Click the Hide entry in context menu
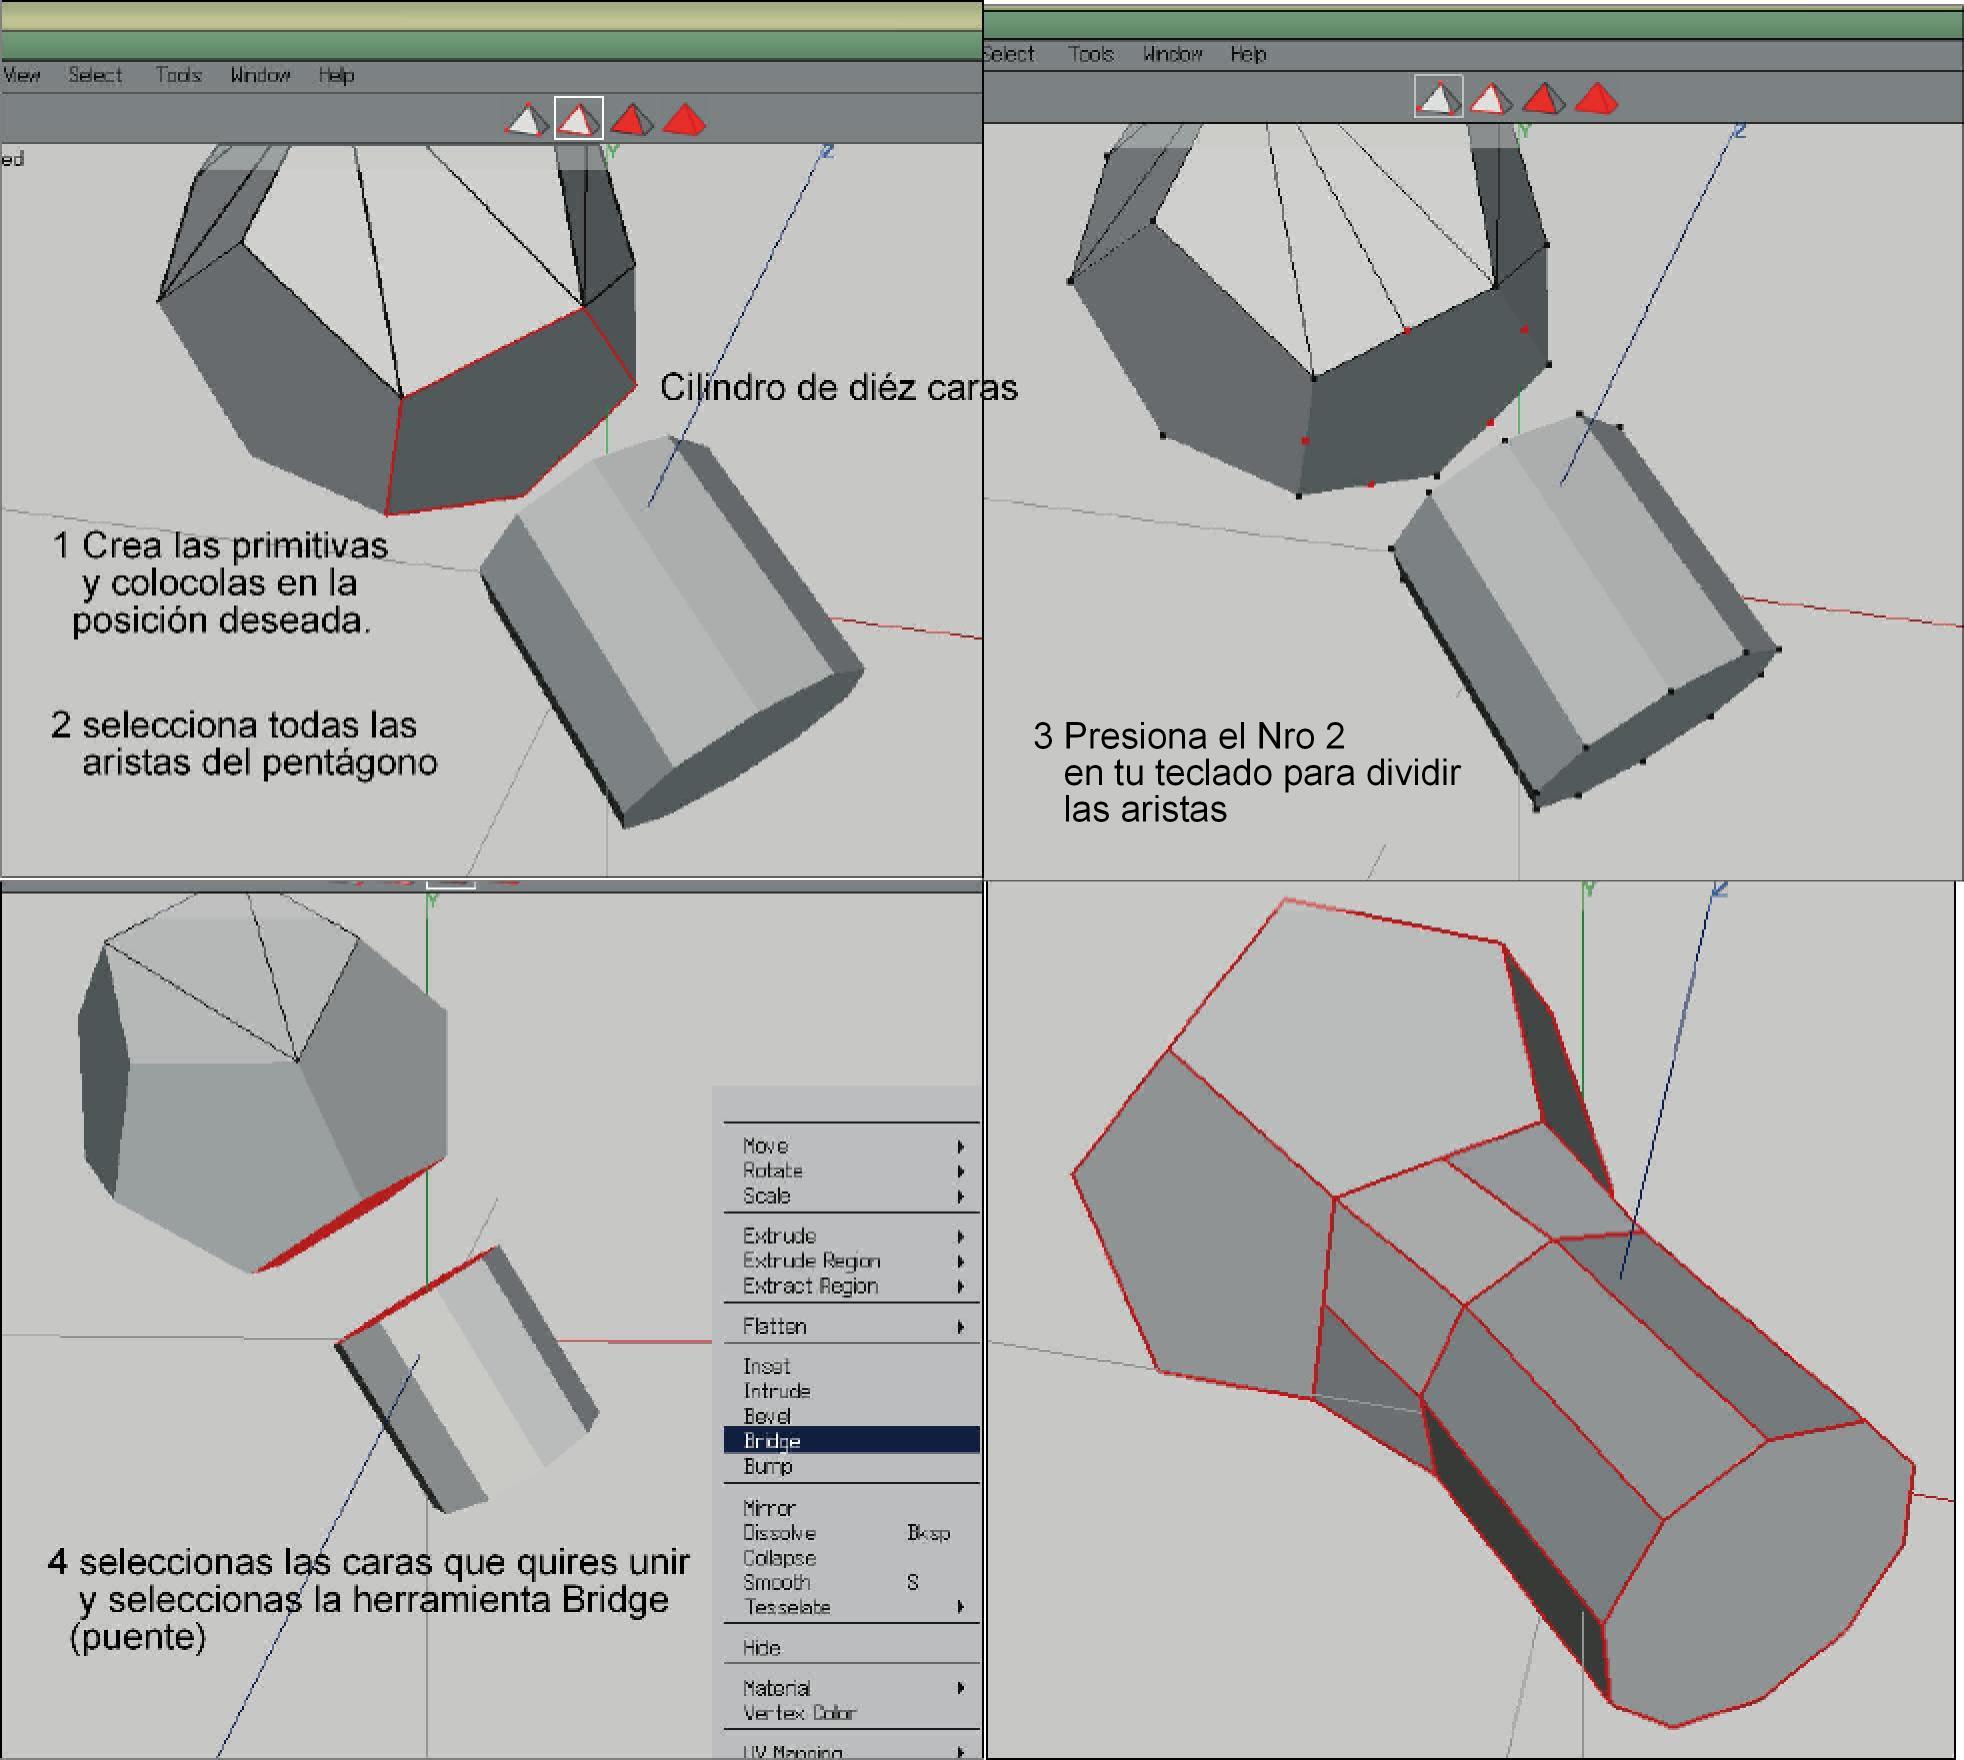The height and width of the screenshot is (1760, 1964). click(761, 1647)
